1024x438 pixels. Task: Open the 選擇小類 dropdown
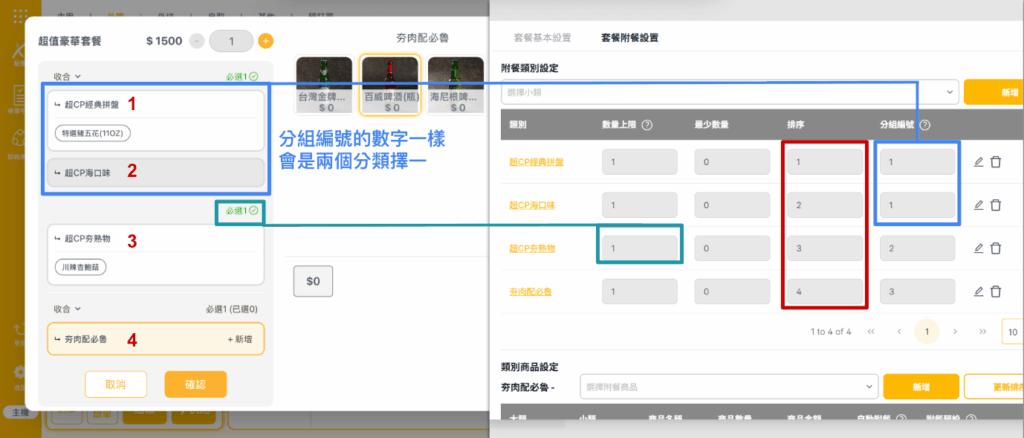(730, 93)
